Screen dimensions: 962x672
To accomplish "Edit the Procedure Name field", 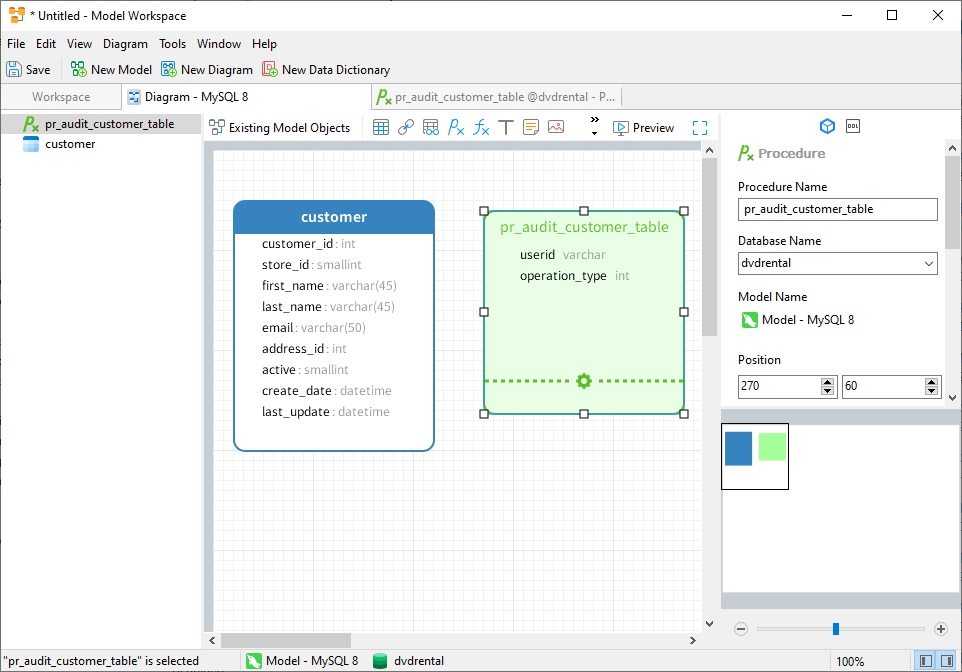I will 837,209.
